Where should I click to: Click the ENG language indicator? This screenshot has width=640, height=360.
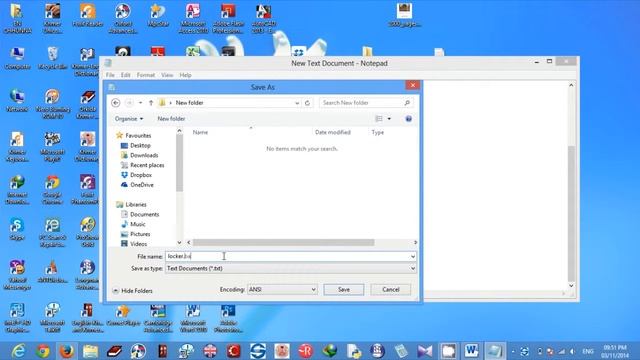588,351
